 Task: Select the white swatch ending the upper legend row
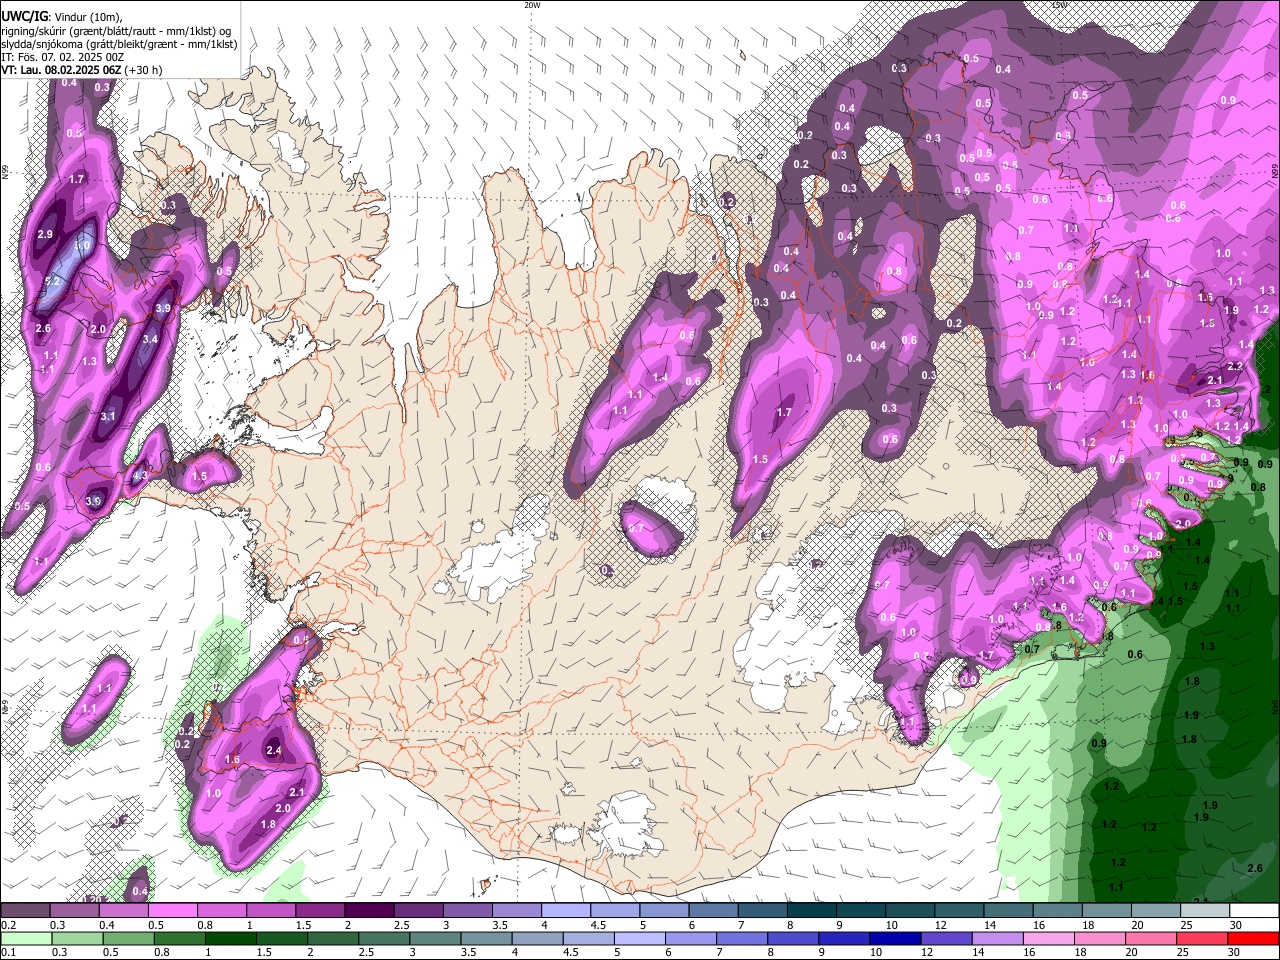1253,911
